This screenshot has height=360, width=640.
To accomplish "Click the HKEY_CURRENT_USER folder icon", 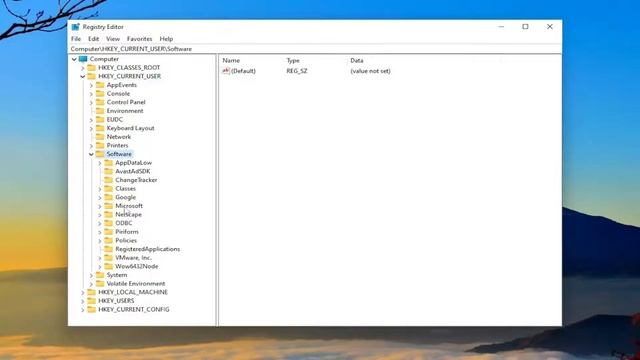I will [x=91, y=76].
